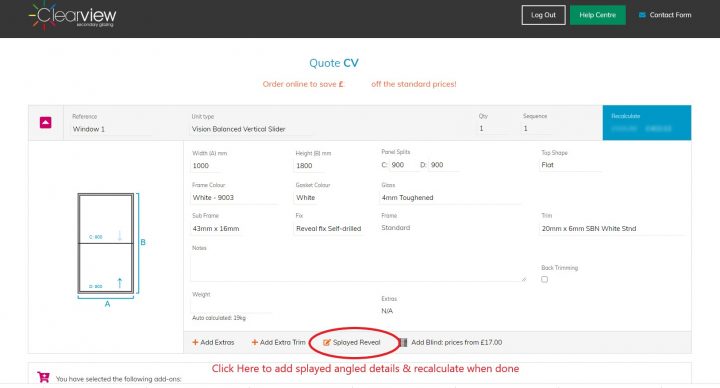
Task: Click 'Auto calculated: 19kg' text
Action: (x=219, y=318)
